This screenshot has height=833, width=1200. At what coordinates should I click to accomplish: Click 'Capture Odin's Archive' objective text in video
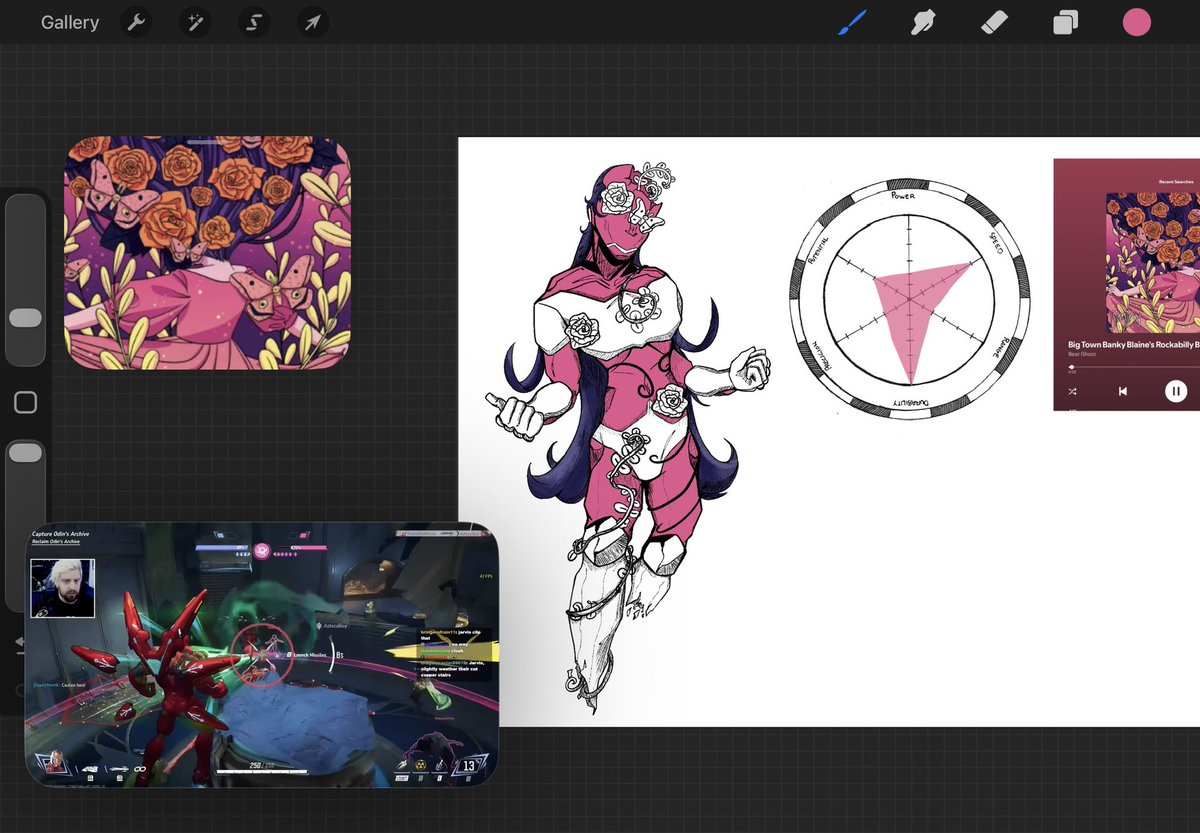click(x=60, y=534)
